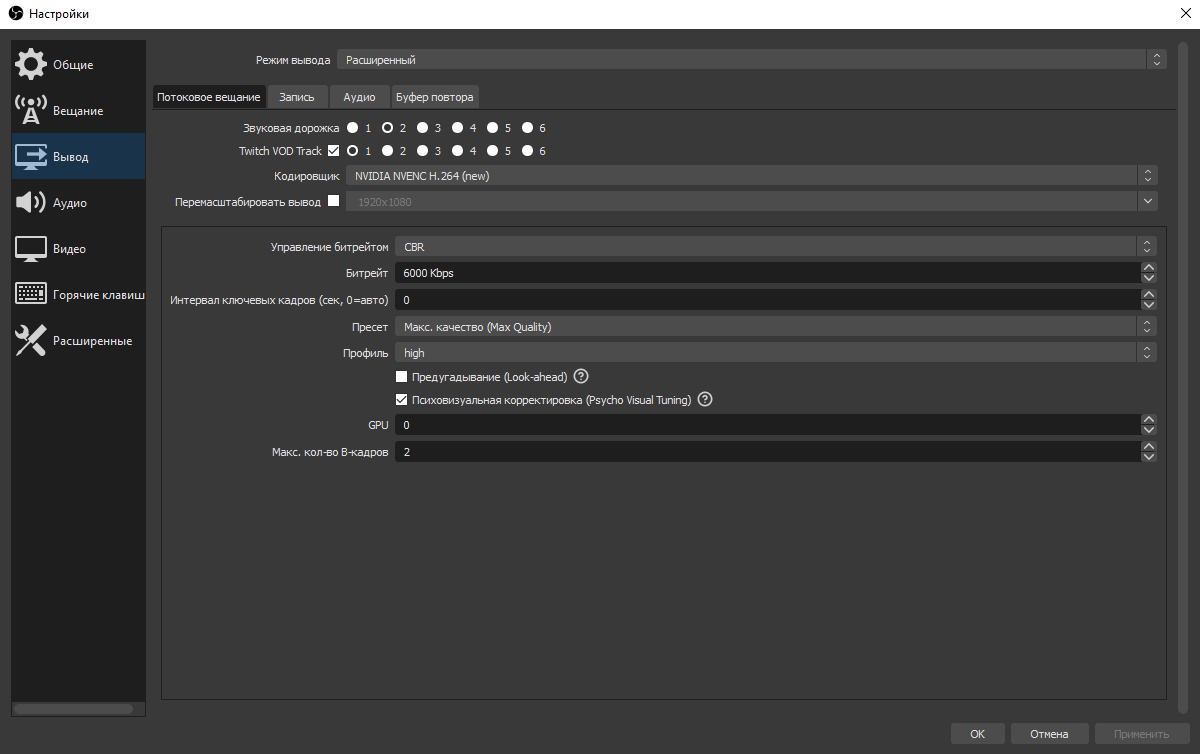The width and height of the screenshot is (1200, 754).
Task: Click help icon next to Psycho Visual Tuning
Action: tap(705, 400)
